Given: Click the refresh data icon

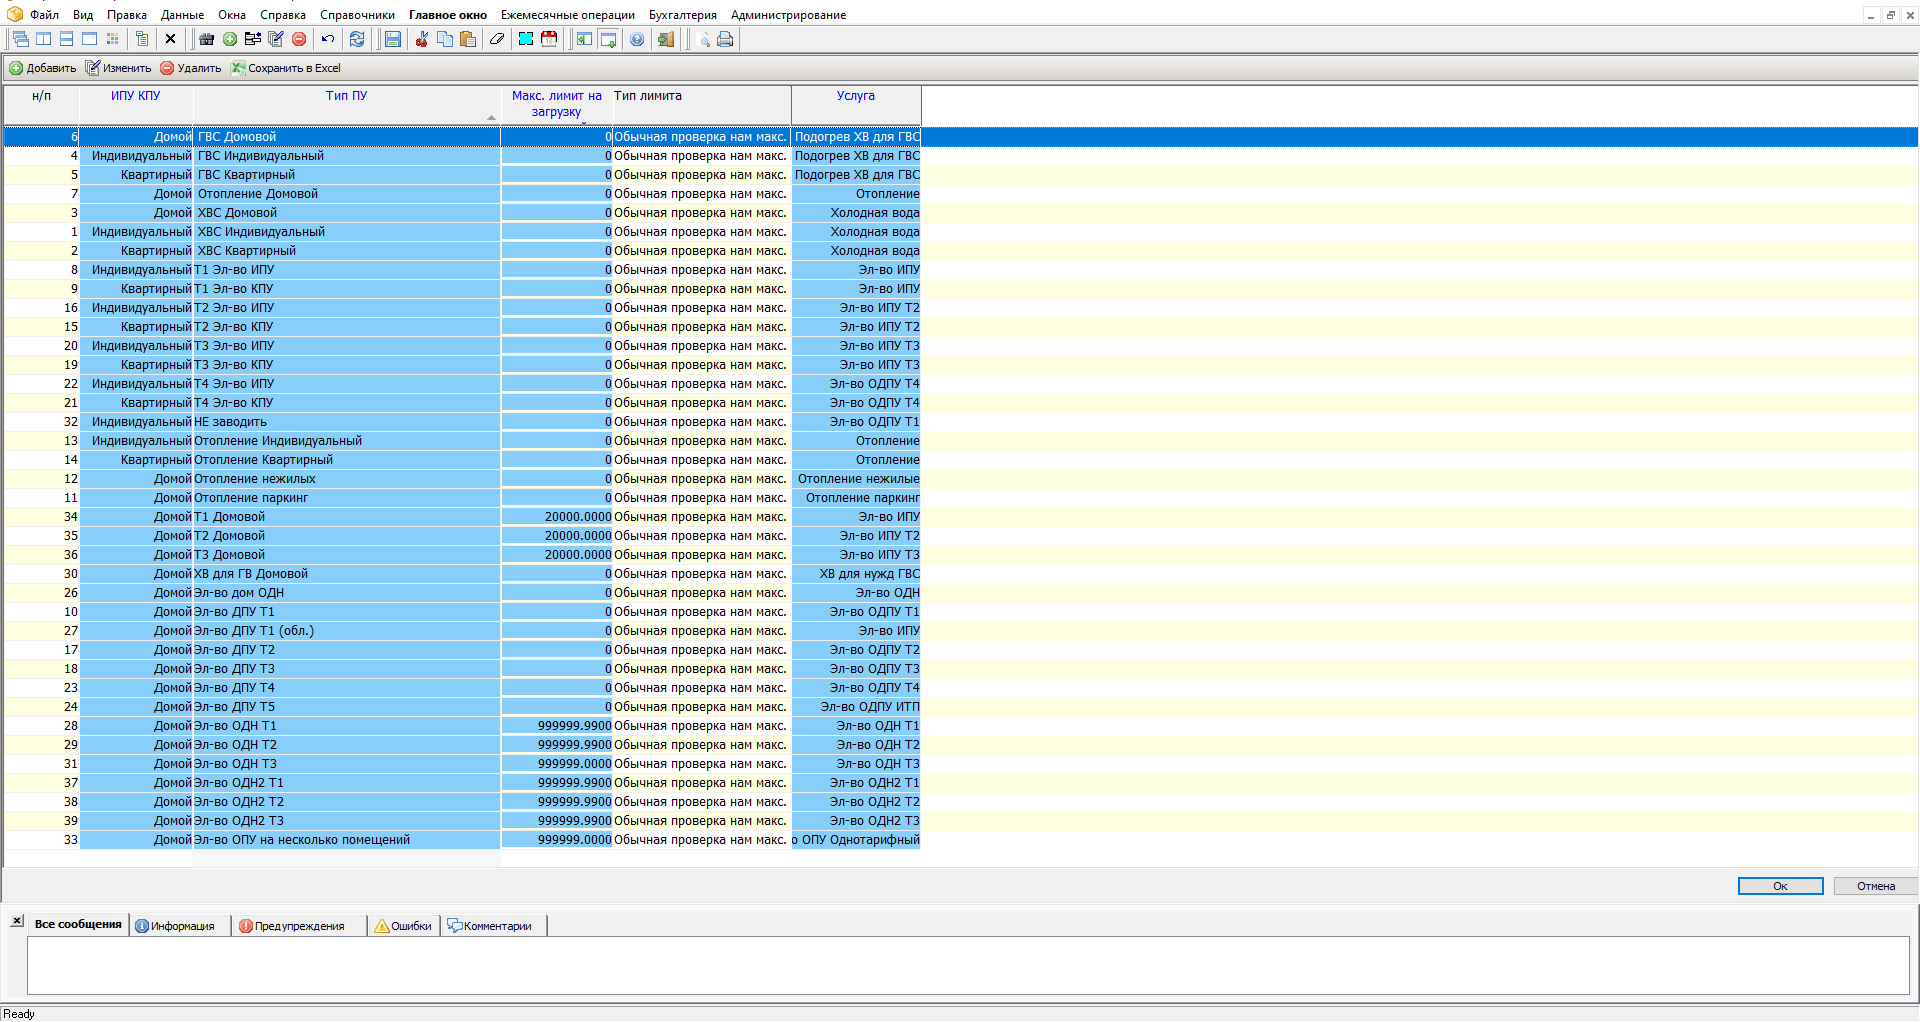Looking at the screenshot, I should tap(357, 39).
